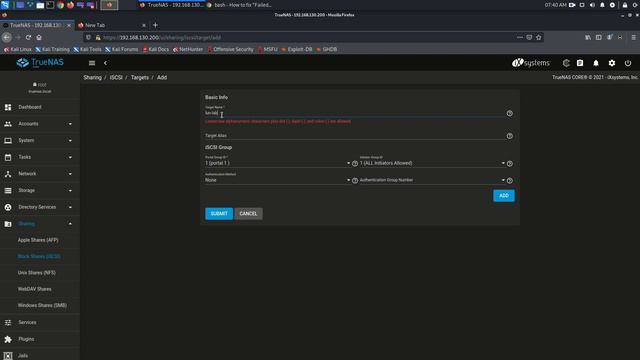Click the Jails icon in sidebar

coord(8,356)
